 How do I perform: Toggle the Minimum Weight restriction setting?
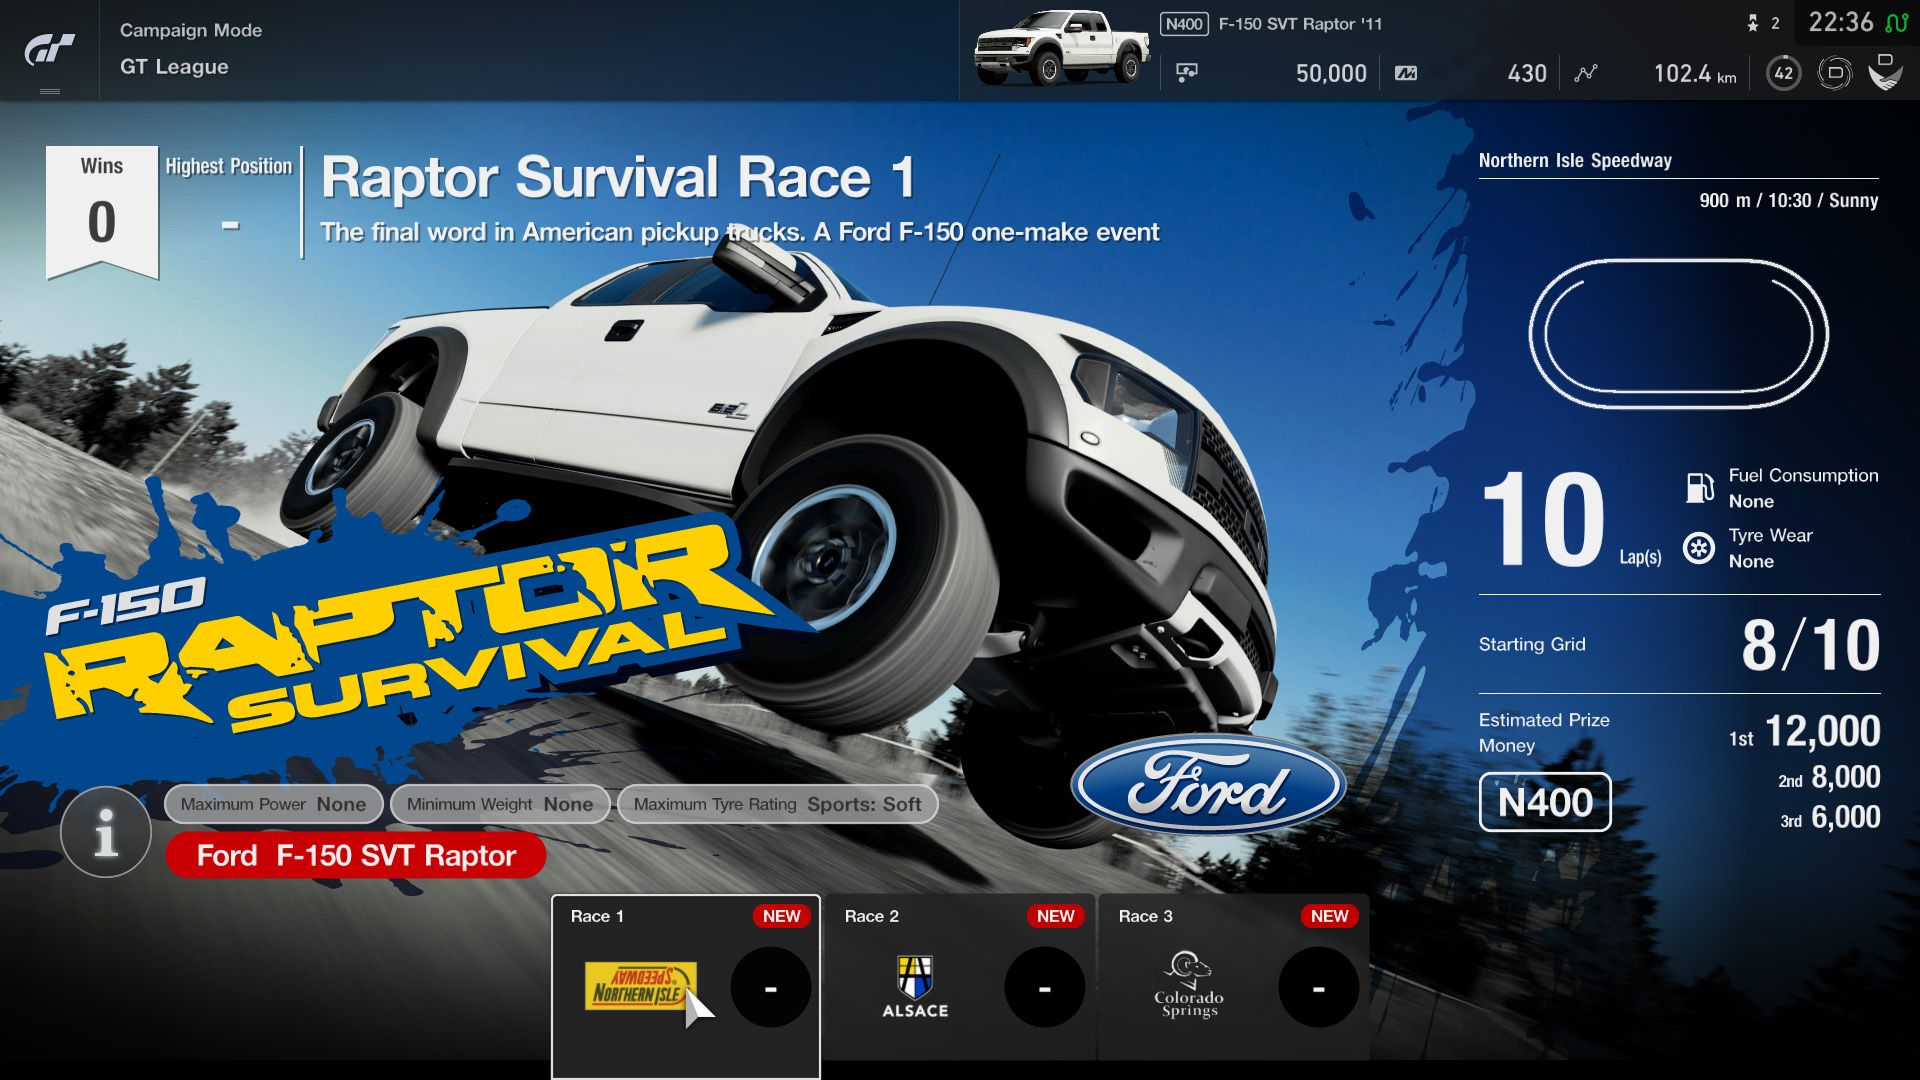498,803
